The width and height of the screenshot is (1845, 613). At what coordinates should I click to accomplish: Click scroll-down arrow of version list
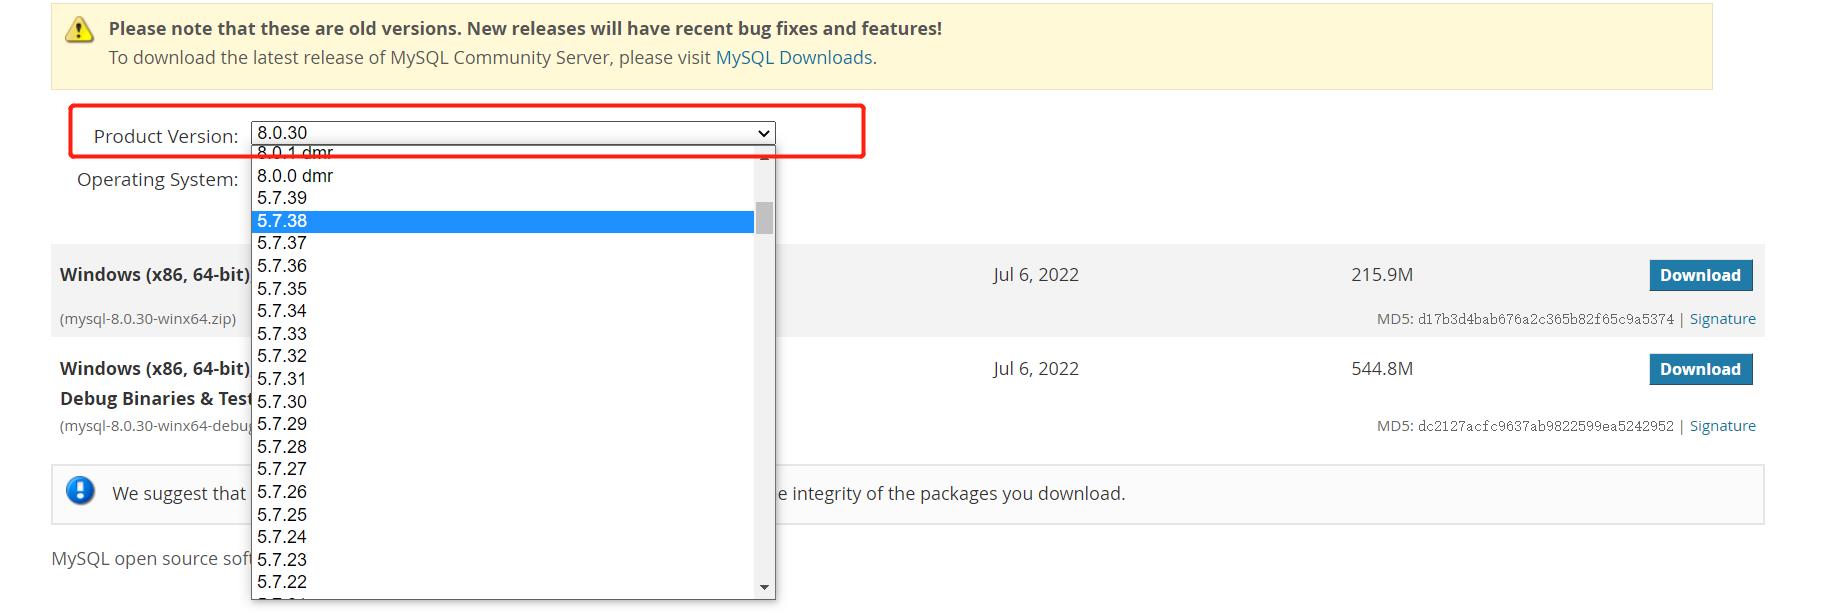765,587
